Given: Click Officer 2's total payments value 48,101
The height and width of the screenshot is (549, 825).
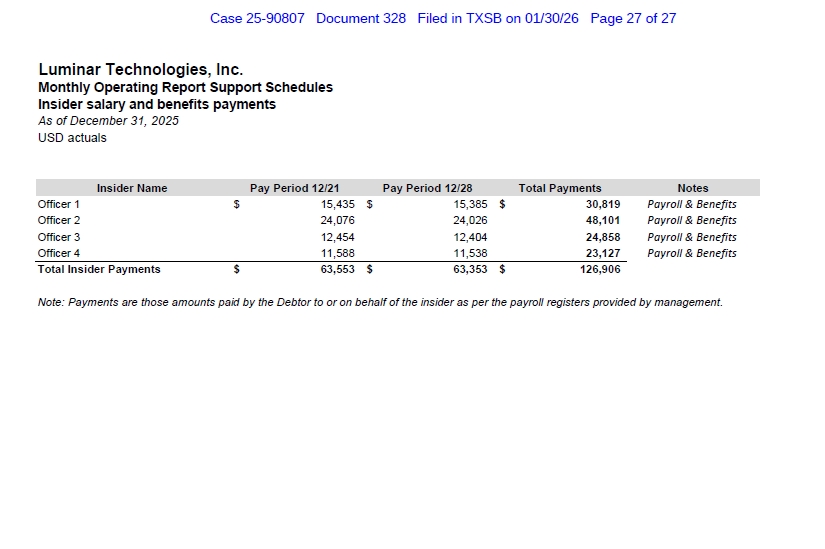Looking at the screenshot, I should (603, 220).
